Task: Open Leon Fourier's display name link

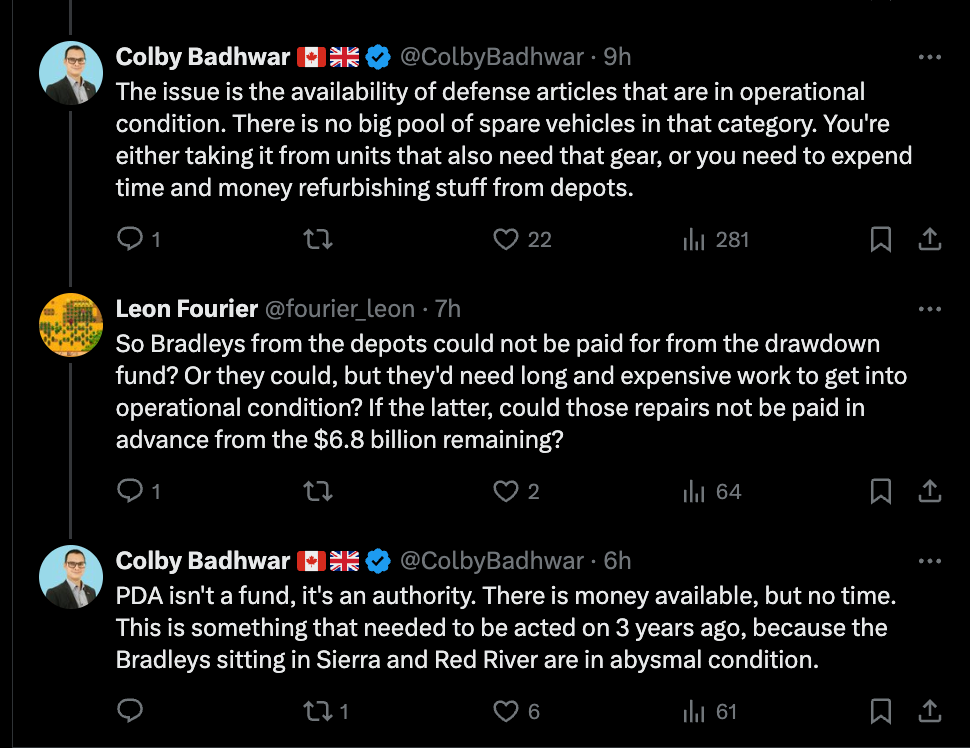Action: 186,309
